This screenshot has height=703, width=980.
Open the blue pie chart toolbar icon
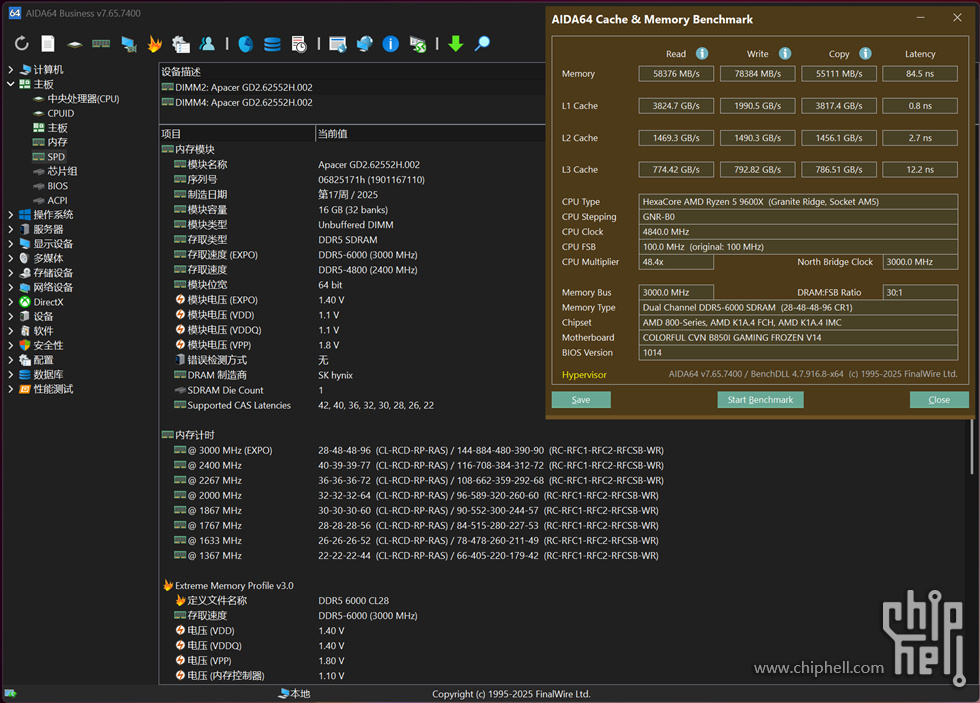[x=245, y=44]
